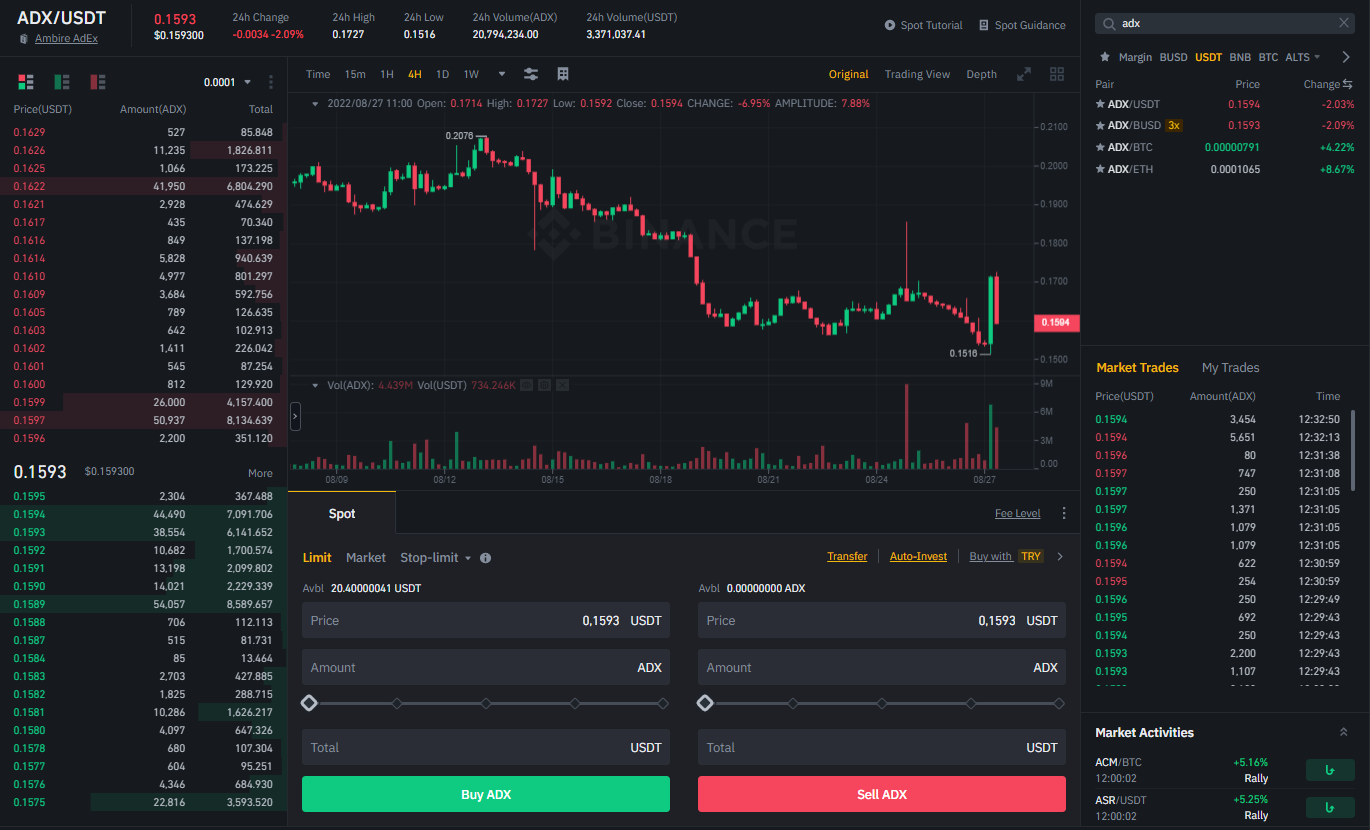Click More under order book price
Viewport: 1370px width, 830px height.
coord(260,473)
